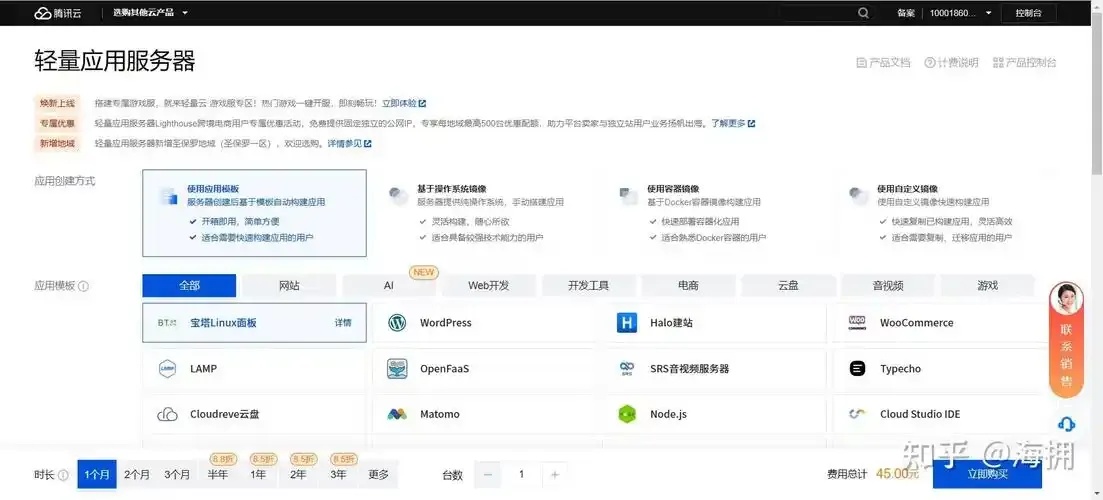The height and width of the screenshot is (500, 1103).
Task: Expand 更多 duration options
Action: 378,475
